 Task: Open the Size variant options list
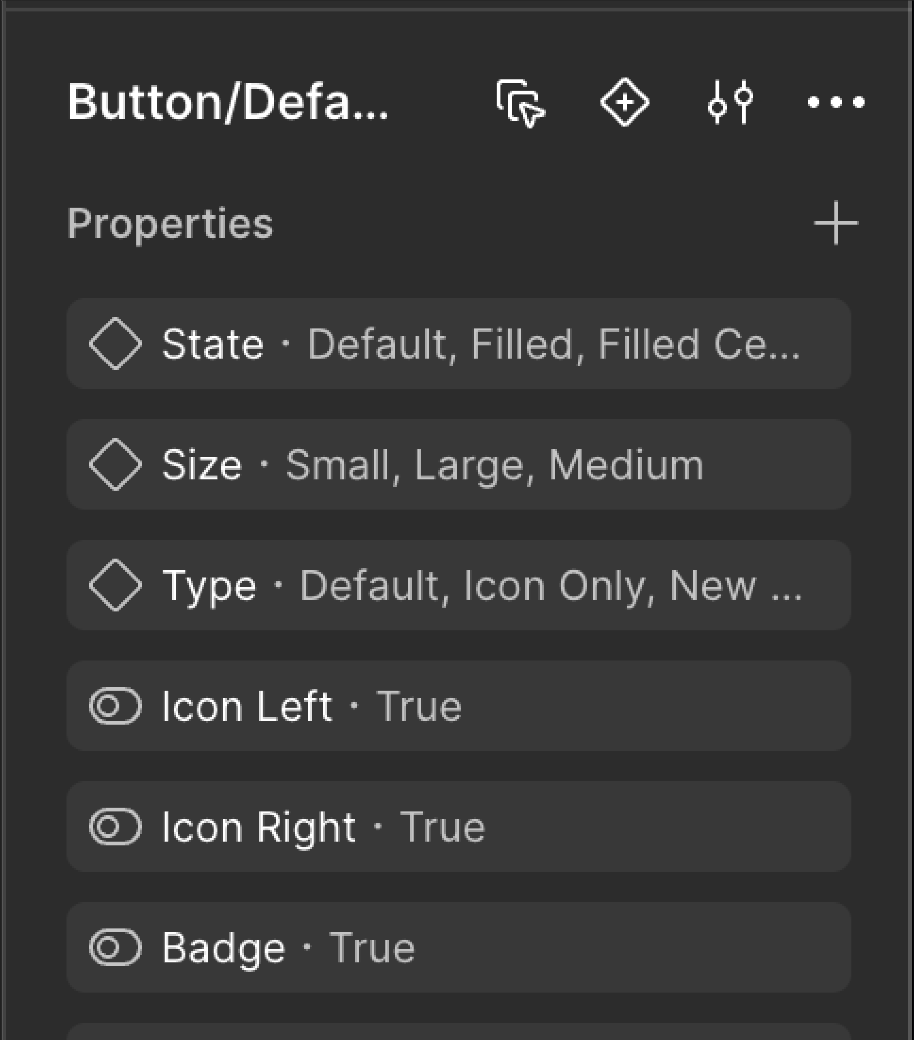point(457,464)
